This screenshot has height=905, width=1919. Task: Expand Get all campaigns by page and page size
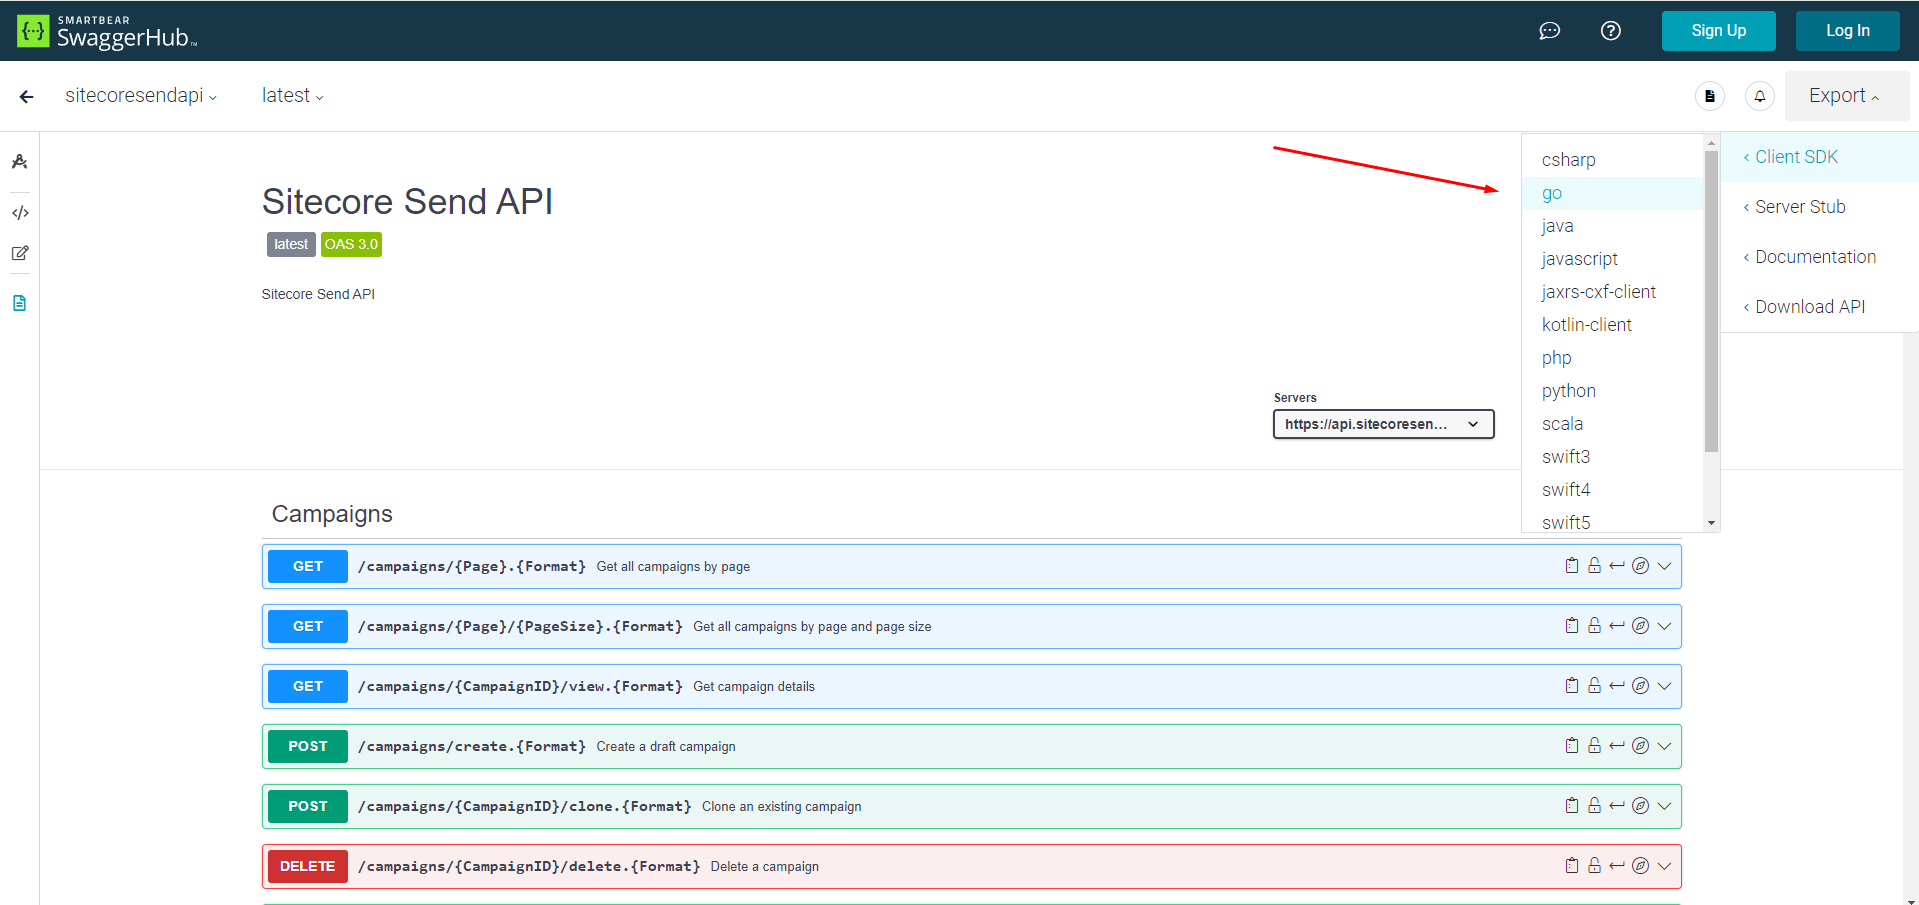click(x=1664, y=626)
